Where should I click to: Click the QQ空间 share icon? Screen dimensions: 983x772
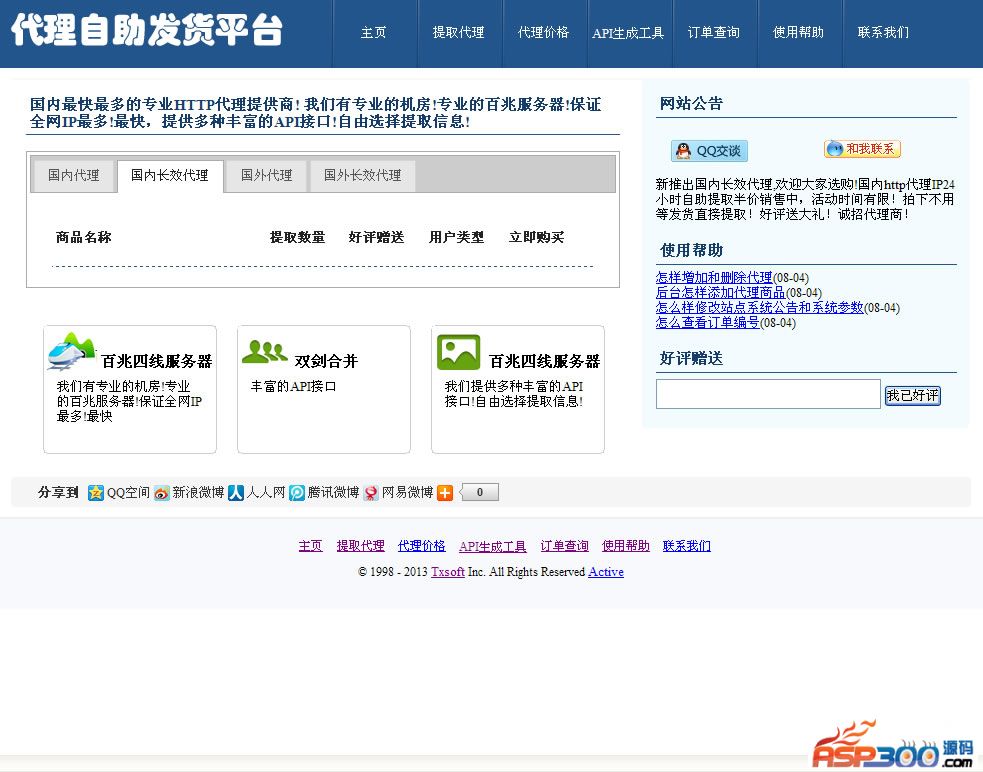[96, 492]
